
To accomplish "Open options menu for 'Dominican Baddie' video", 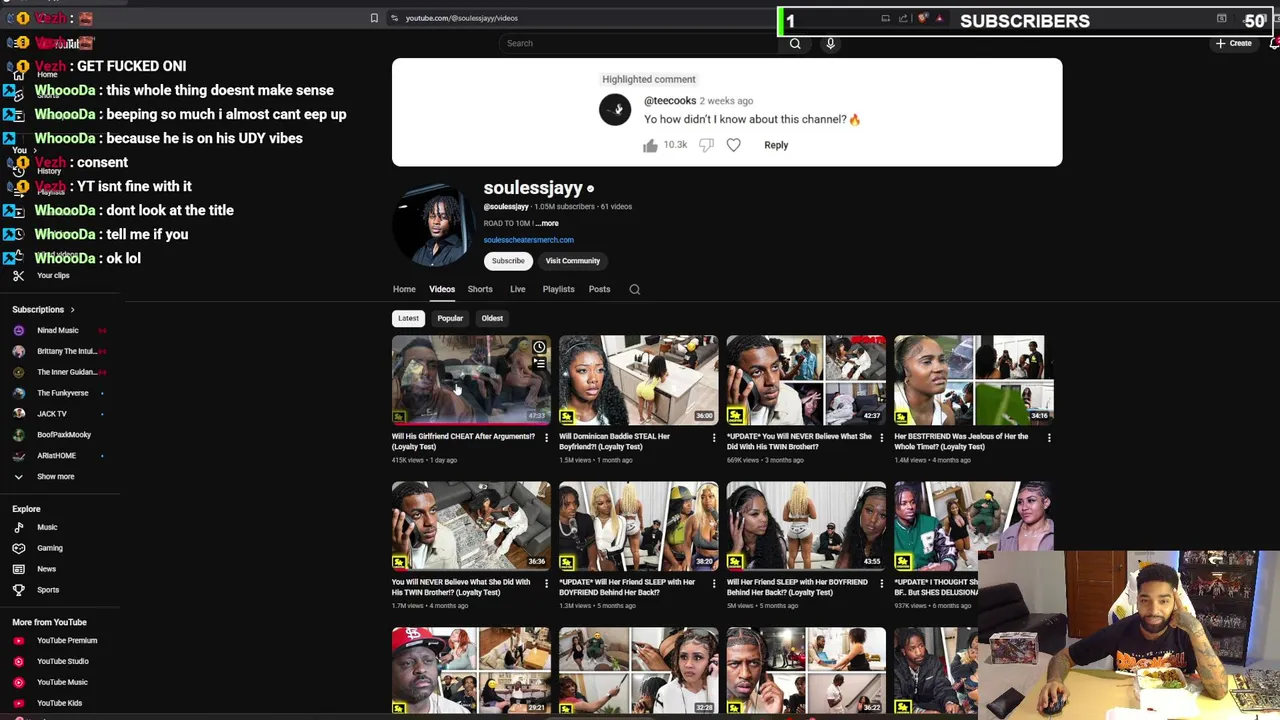I will coord(714,438).
